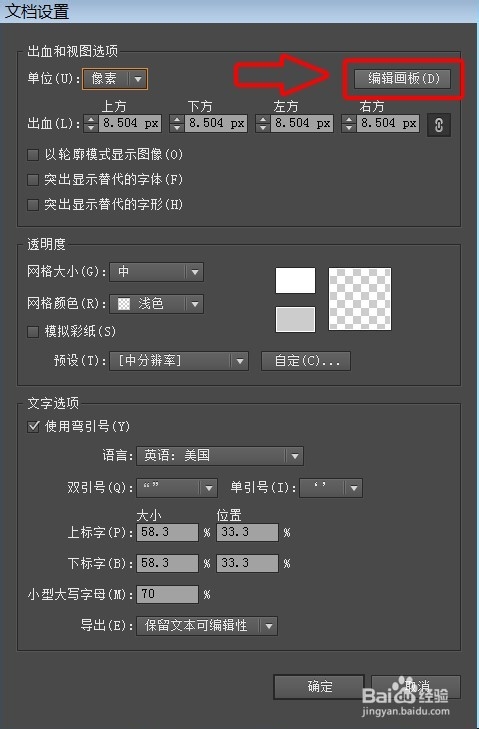
Task: Click the 小型大写字母 percentage field
Action: (x=167, y=594)
